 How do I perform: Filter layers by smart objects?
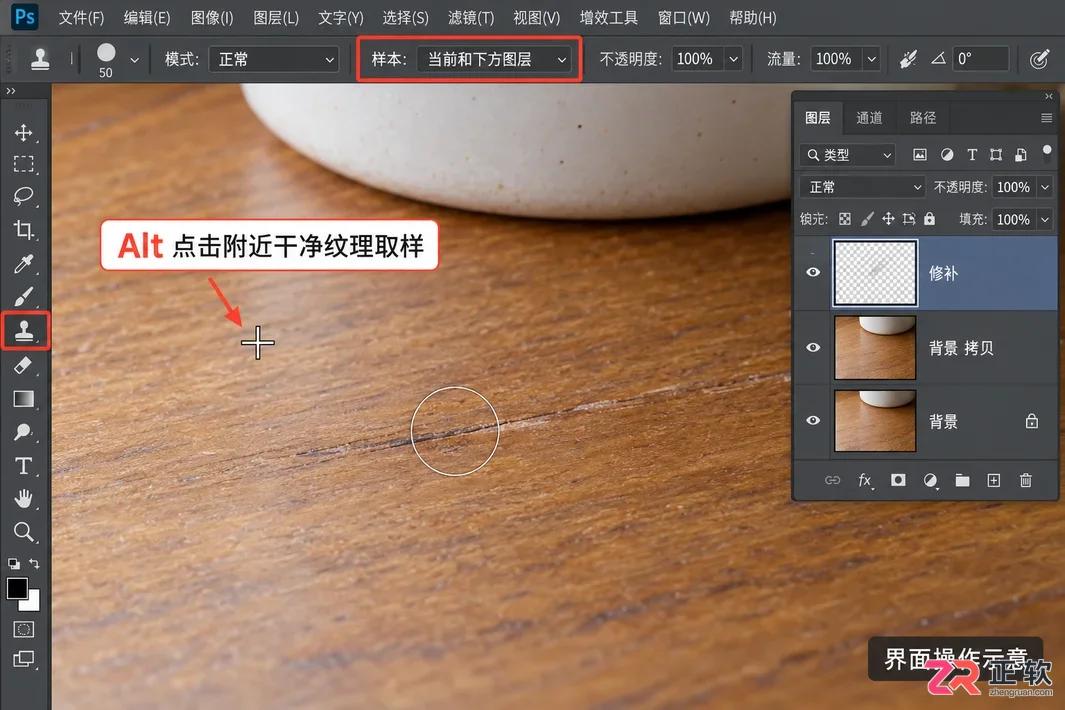[1021, 155]
